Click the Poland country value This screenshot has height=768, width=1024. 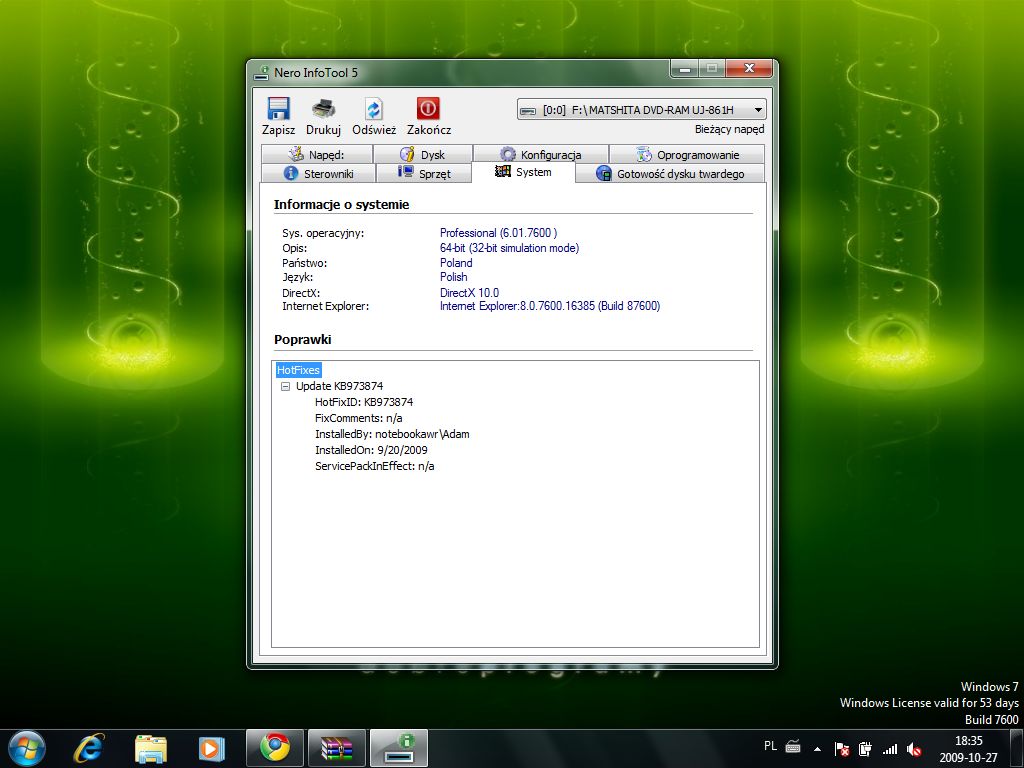coord(456,263)
